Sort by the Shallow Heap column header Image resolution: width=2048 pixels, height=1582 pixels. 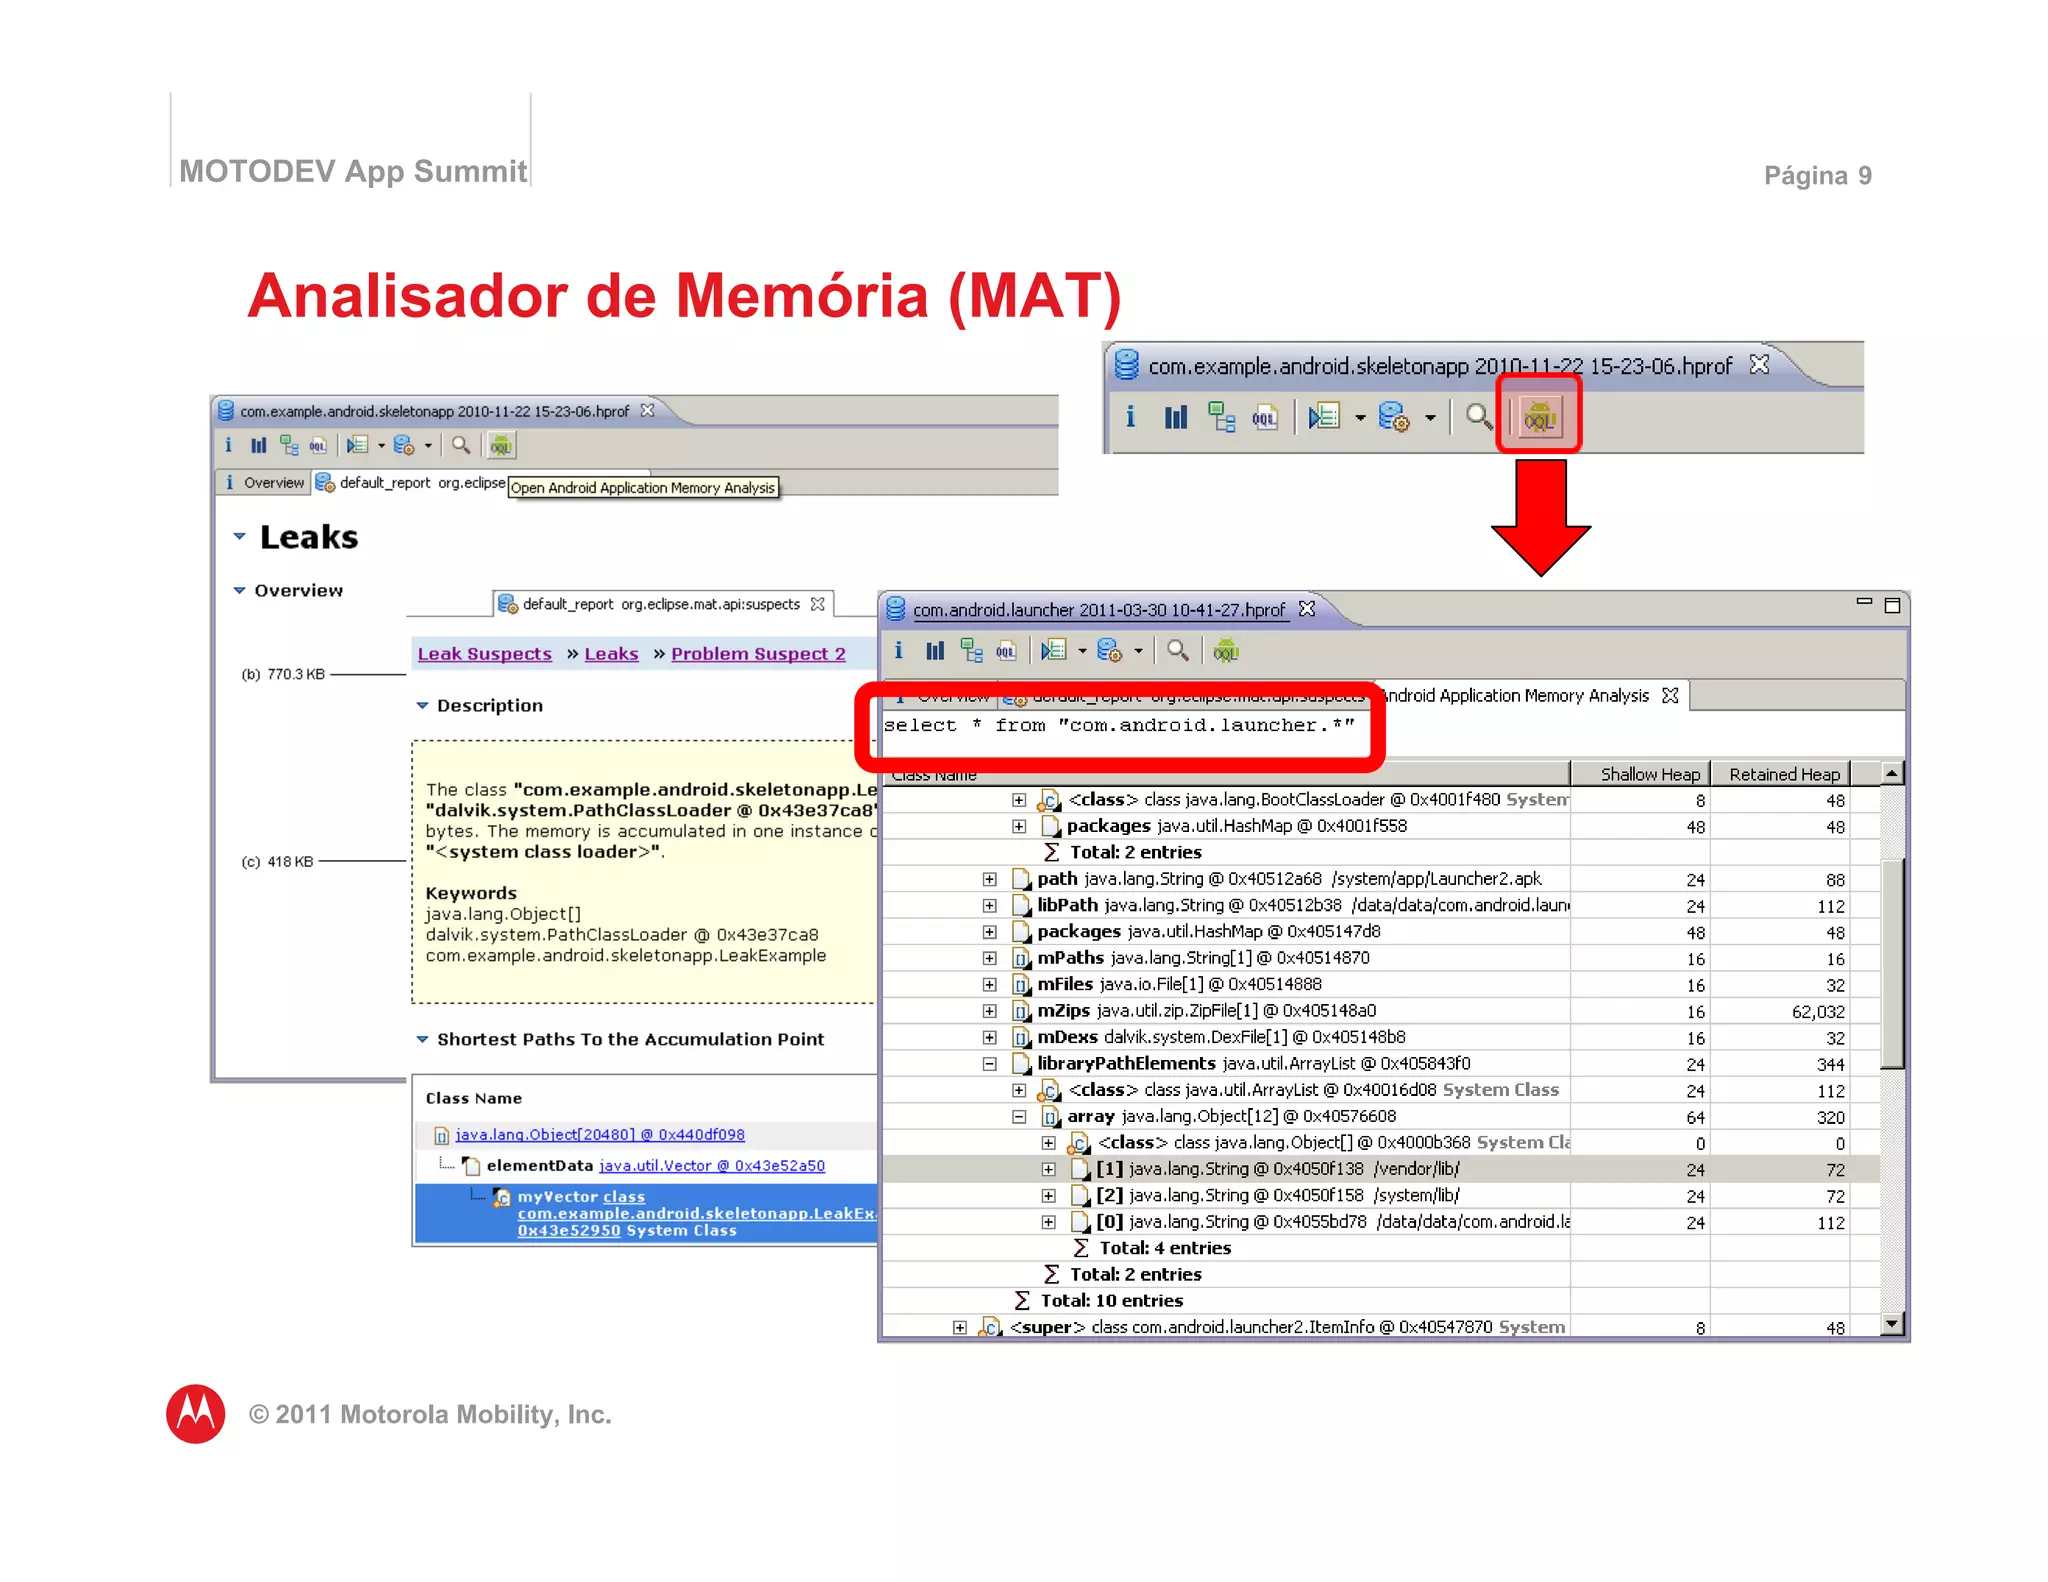(x=1640, y=773)
